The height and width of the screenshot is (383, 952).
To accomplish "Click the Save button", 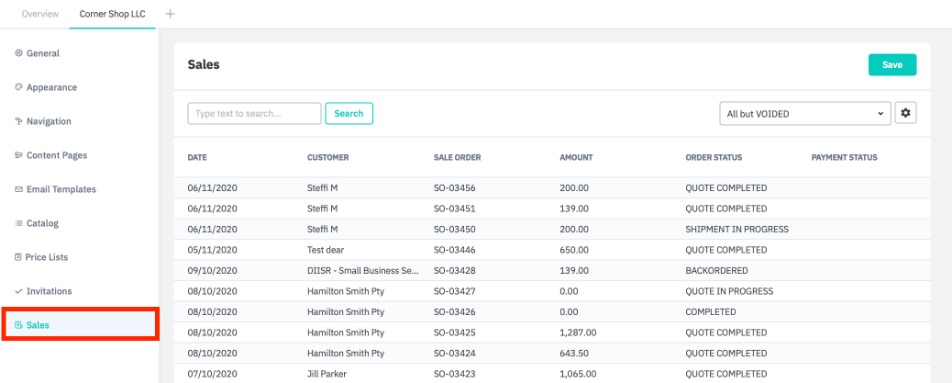I will point(892,65).
